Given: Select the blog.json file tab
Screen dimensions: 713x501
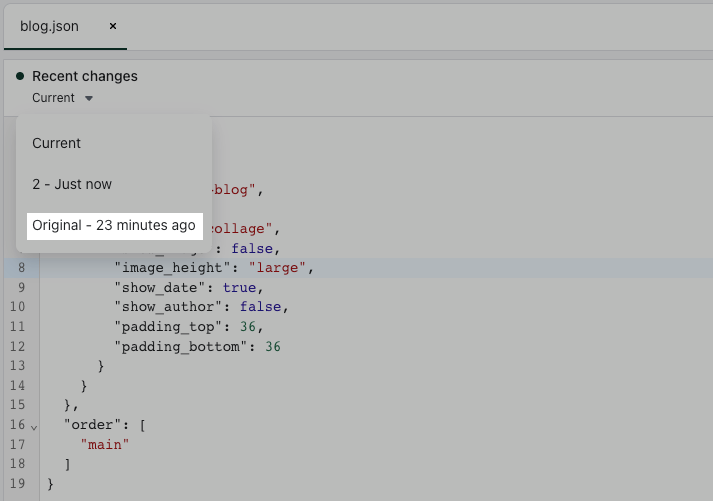Looking at the screenshot, I should [x=50, y=26].
